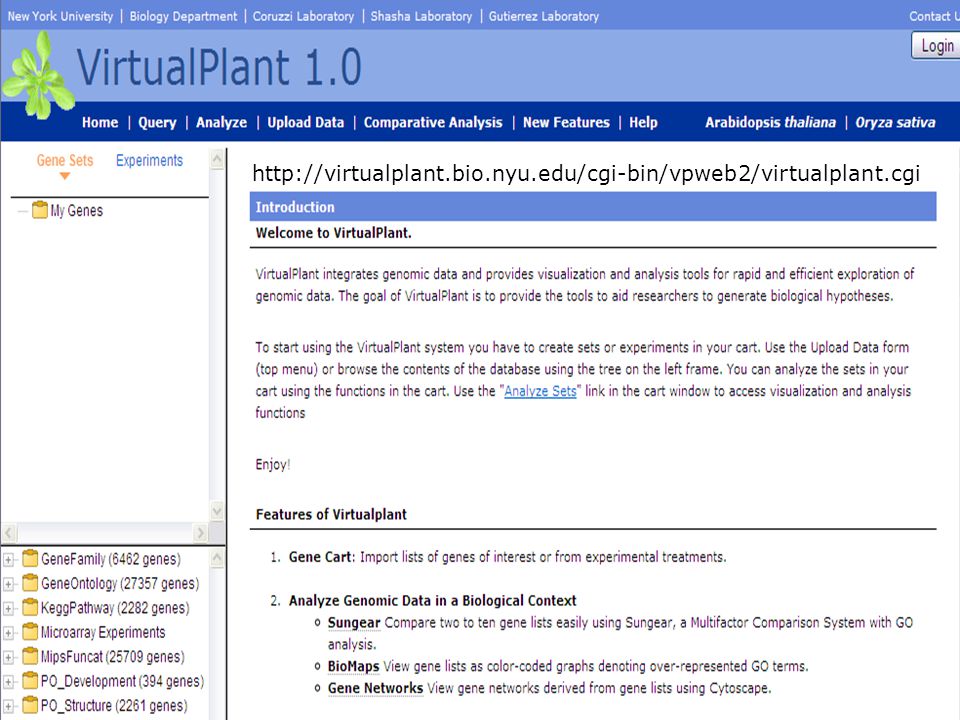This screenshot has height=720, width=960.
Task: Expand the Microarray Experiments tree node
Action: point(9,633)
